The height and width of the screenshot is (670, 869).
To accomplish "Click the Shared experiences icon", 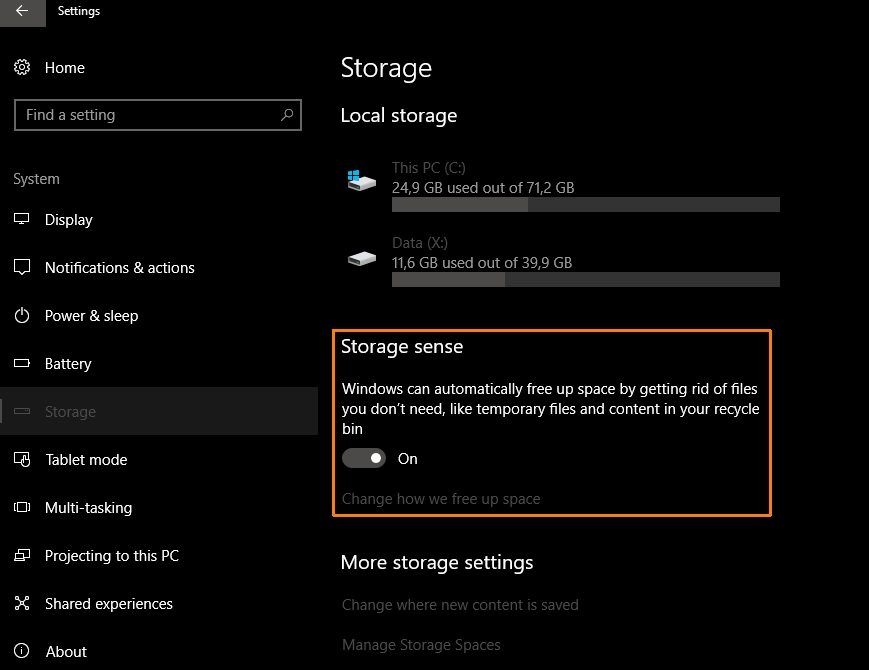I will pos(22,604).
